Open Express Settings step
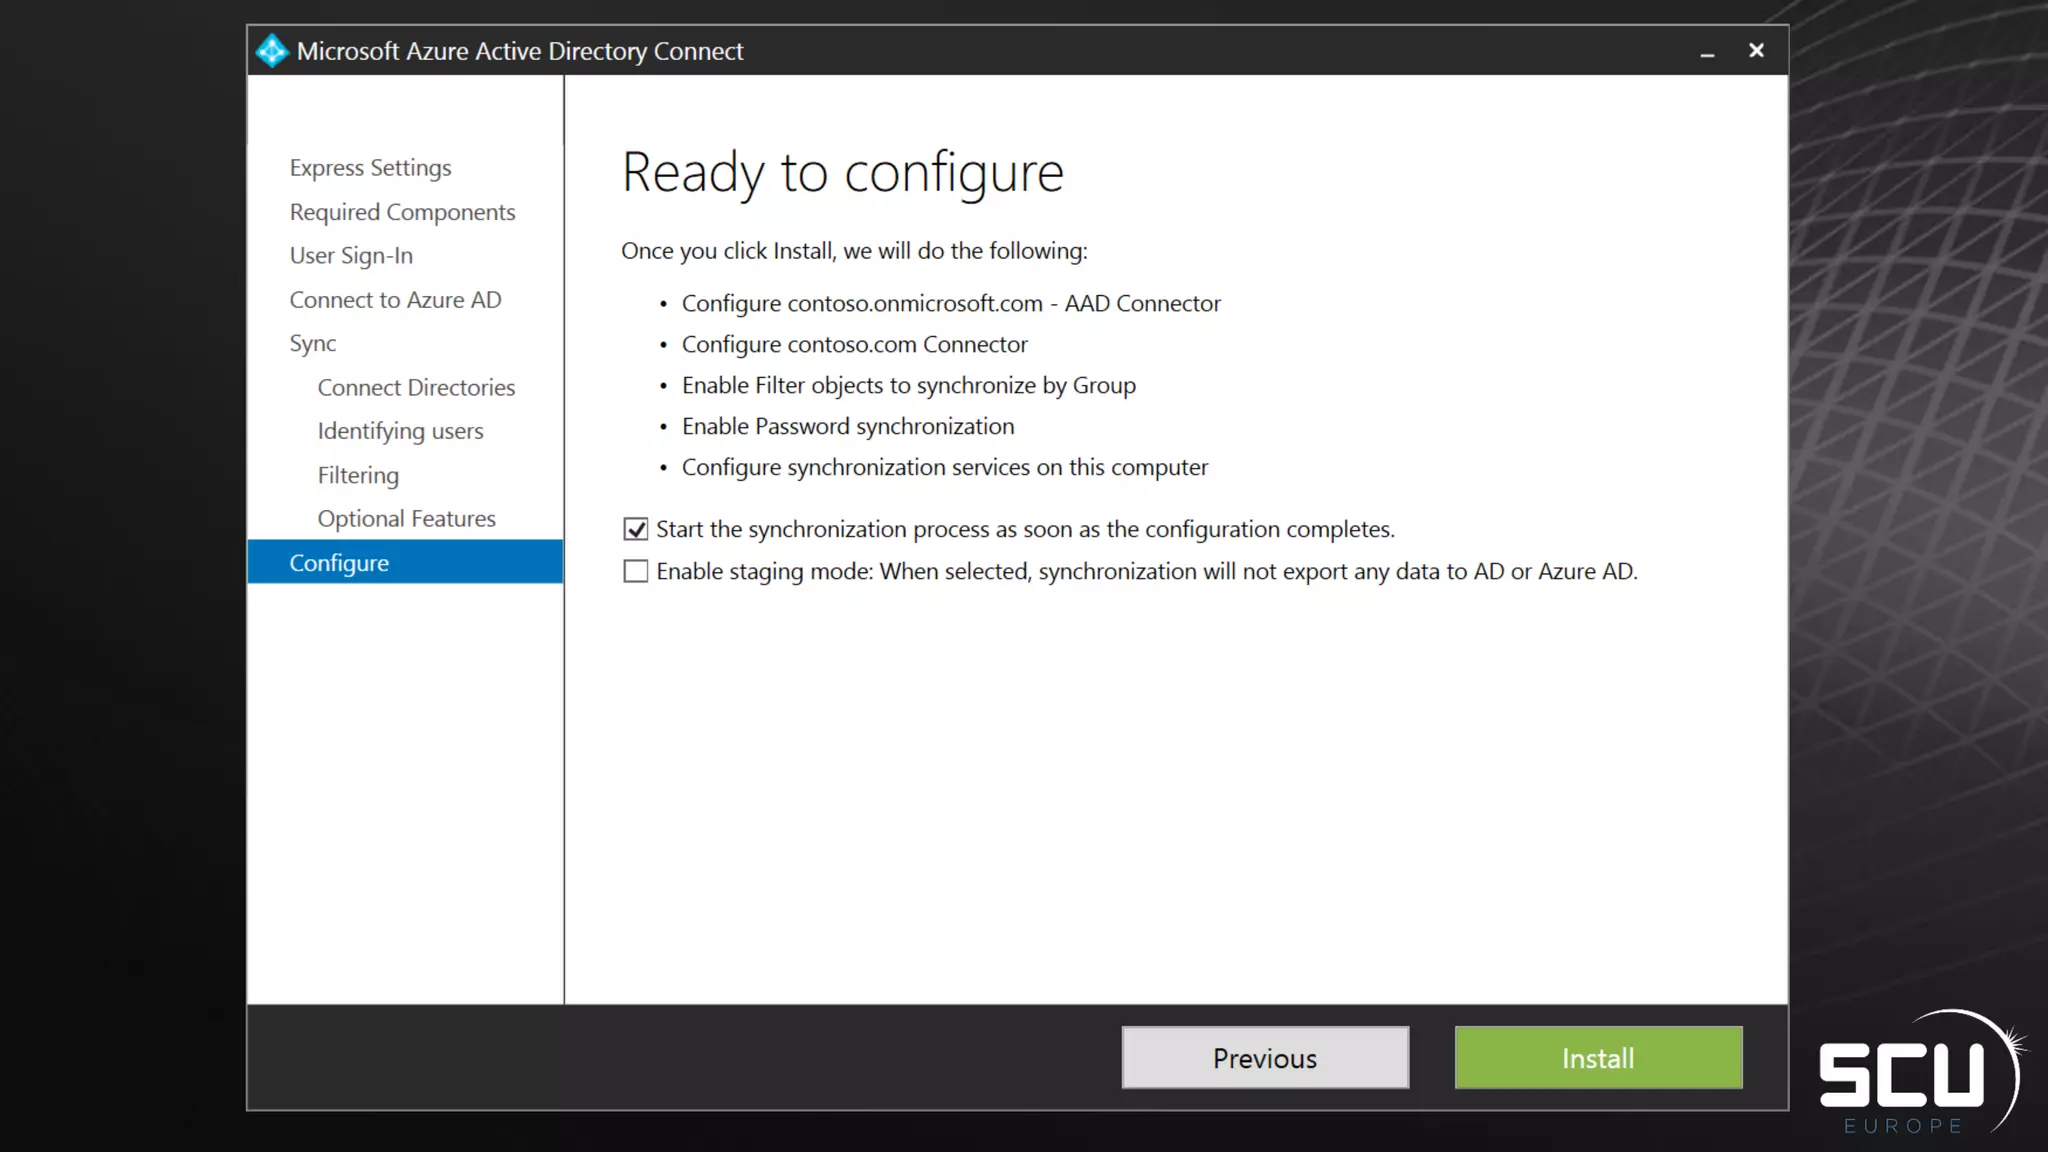 point(370,168)
